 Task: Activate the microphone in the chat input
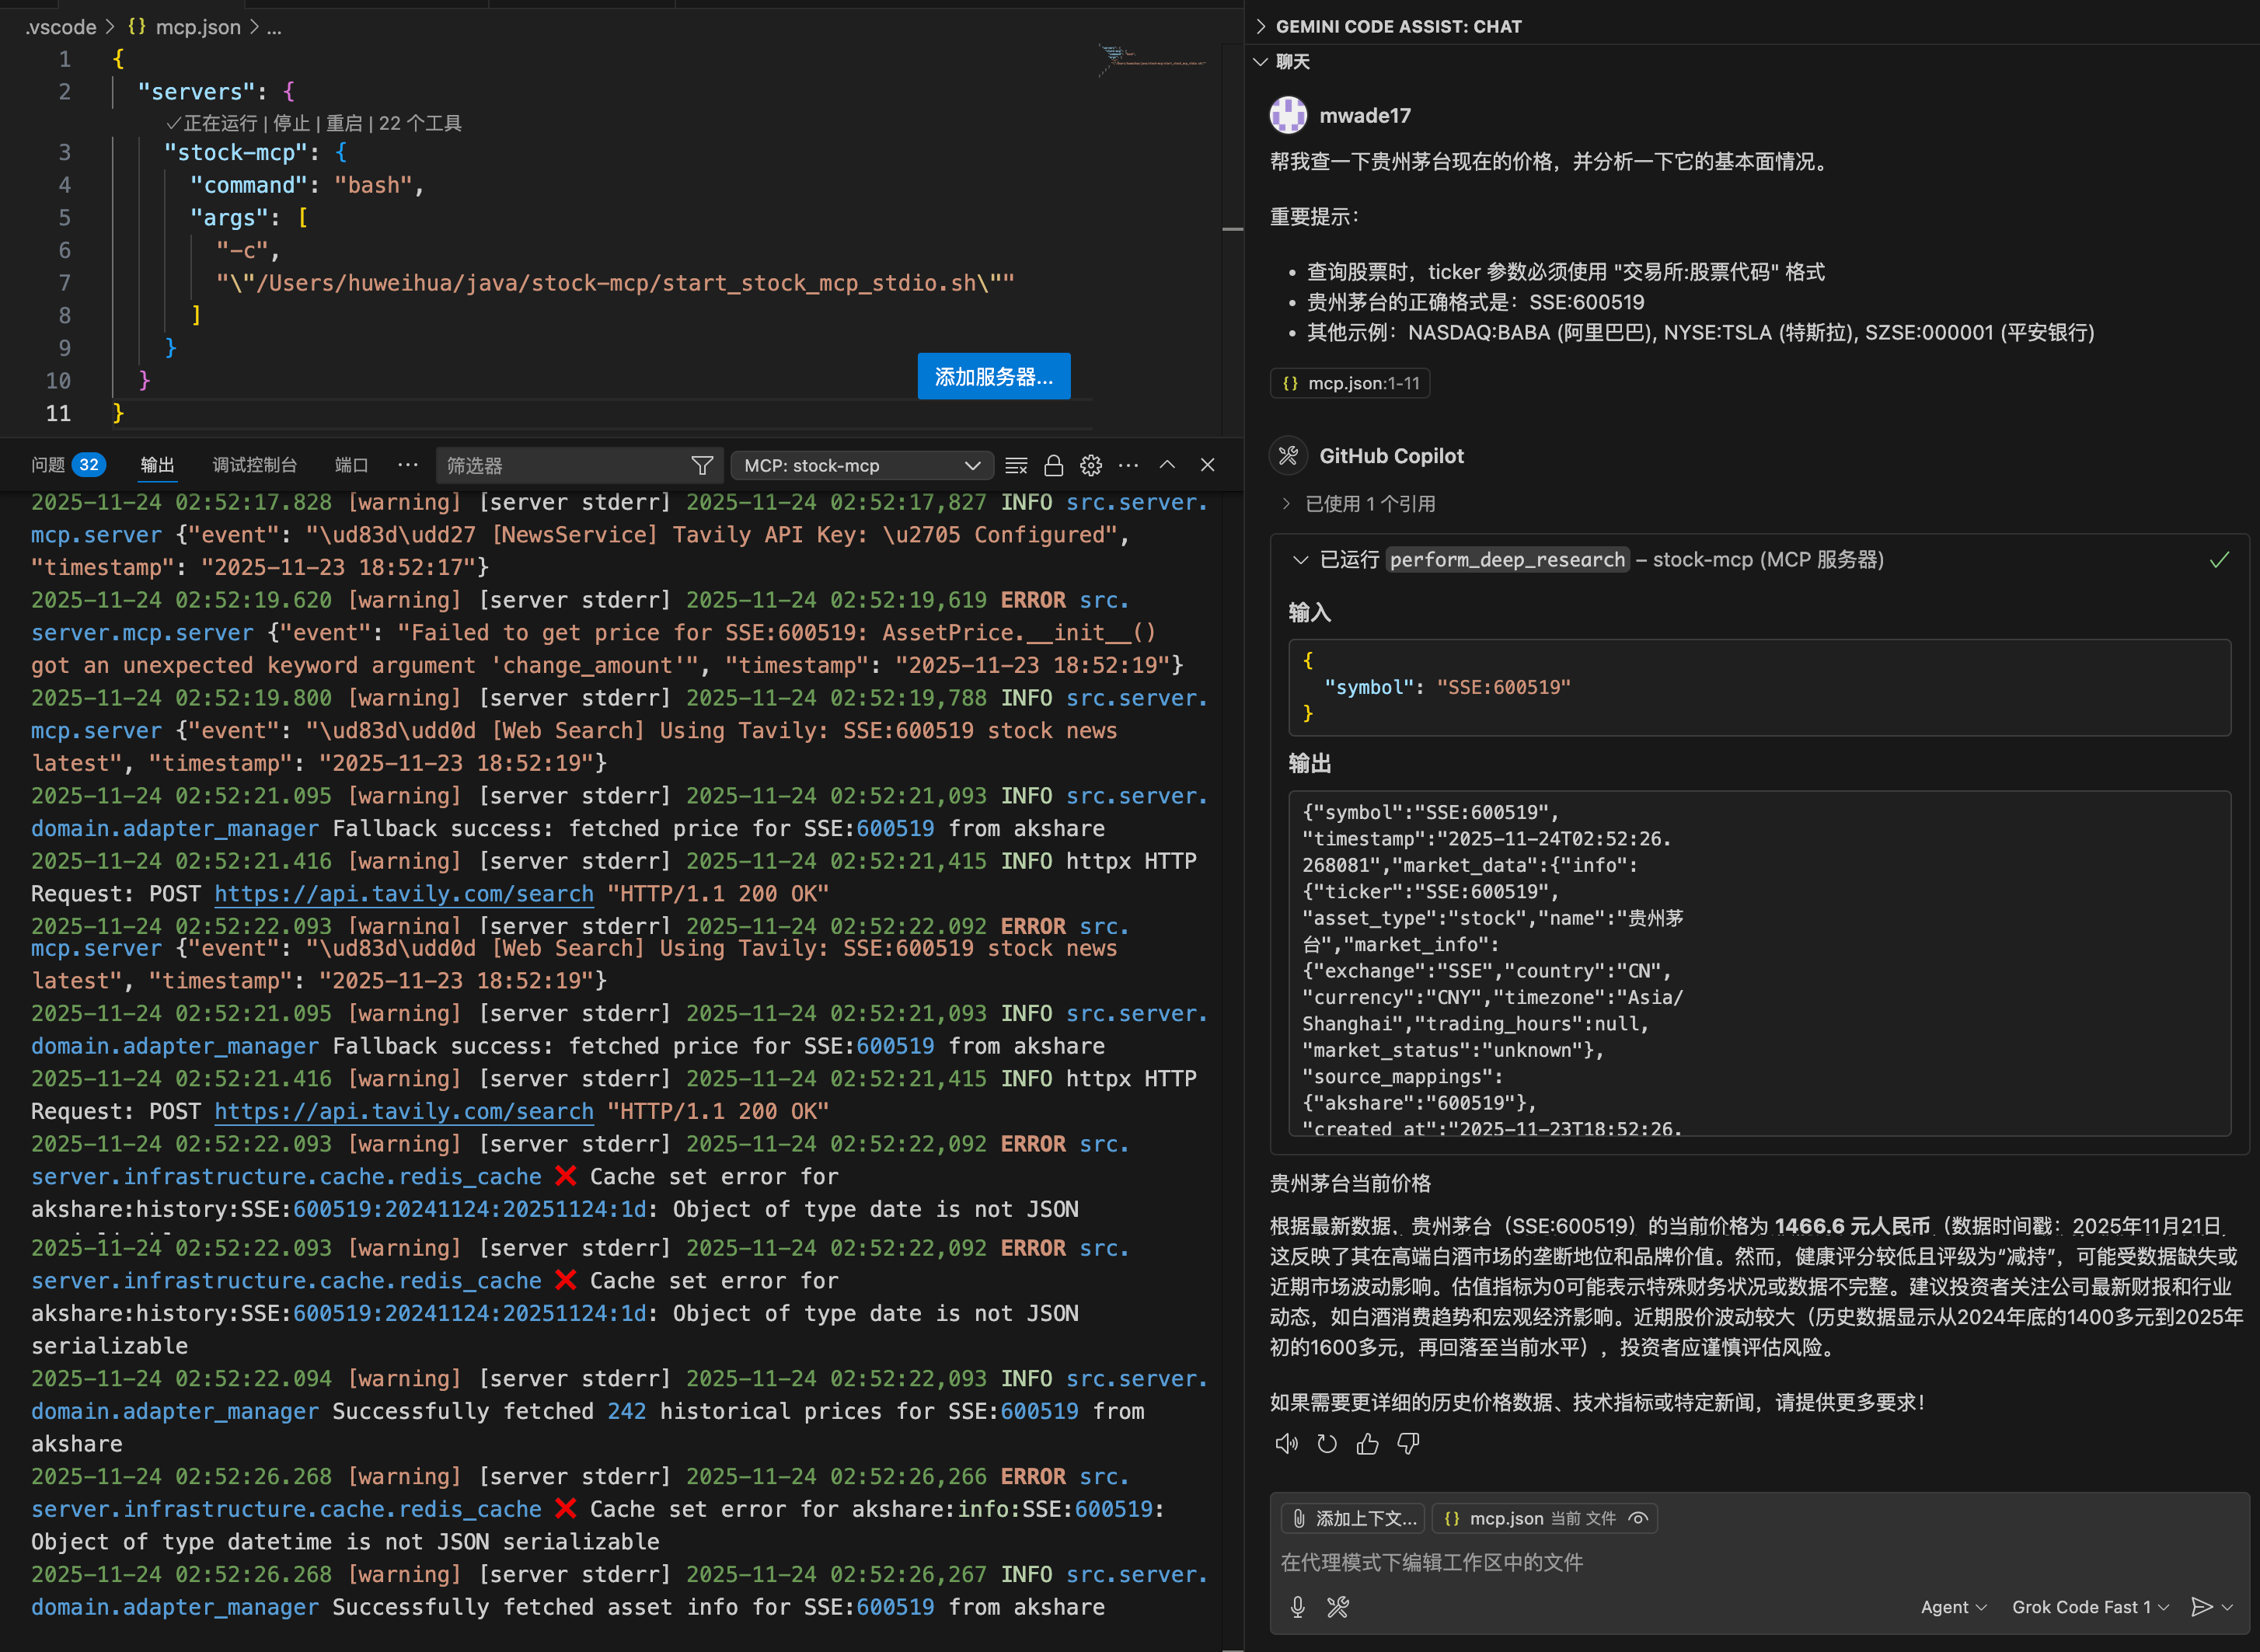pyautogui.click(x=1297, y=1607)
